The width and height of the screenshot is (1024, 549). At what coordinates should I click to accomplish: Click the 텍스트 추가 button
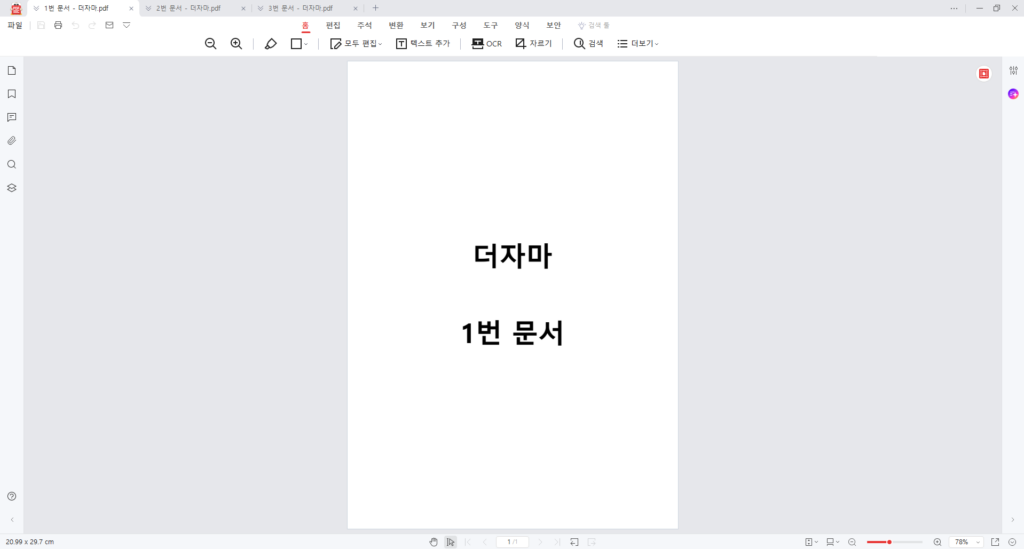pos(423,44)
